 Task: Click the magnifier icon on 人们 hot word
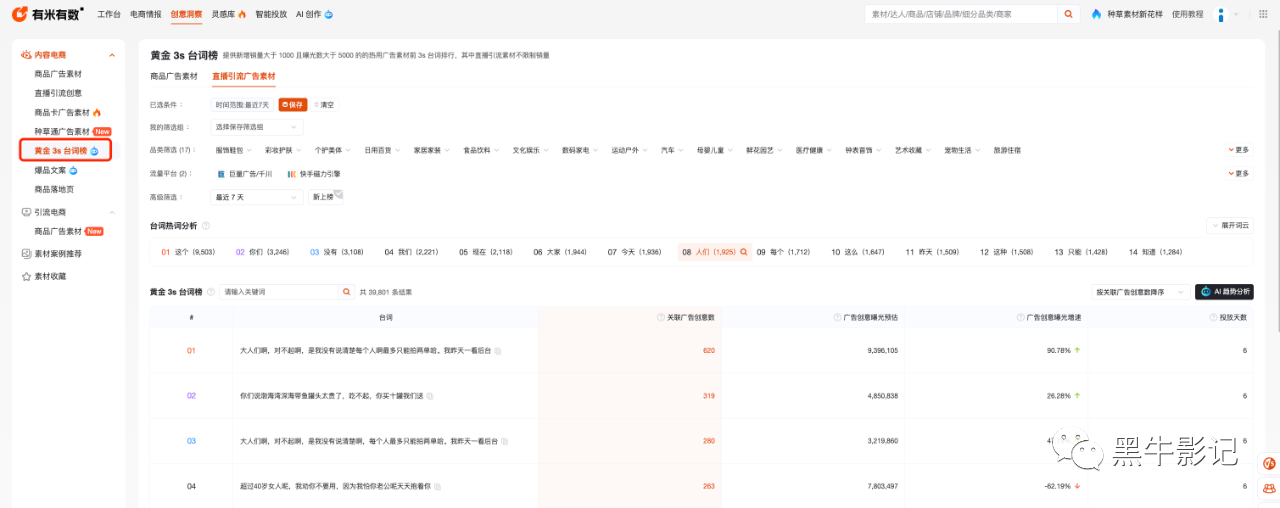743,252
